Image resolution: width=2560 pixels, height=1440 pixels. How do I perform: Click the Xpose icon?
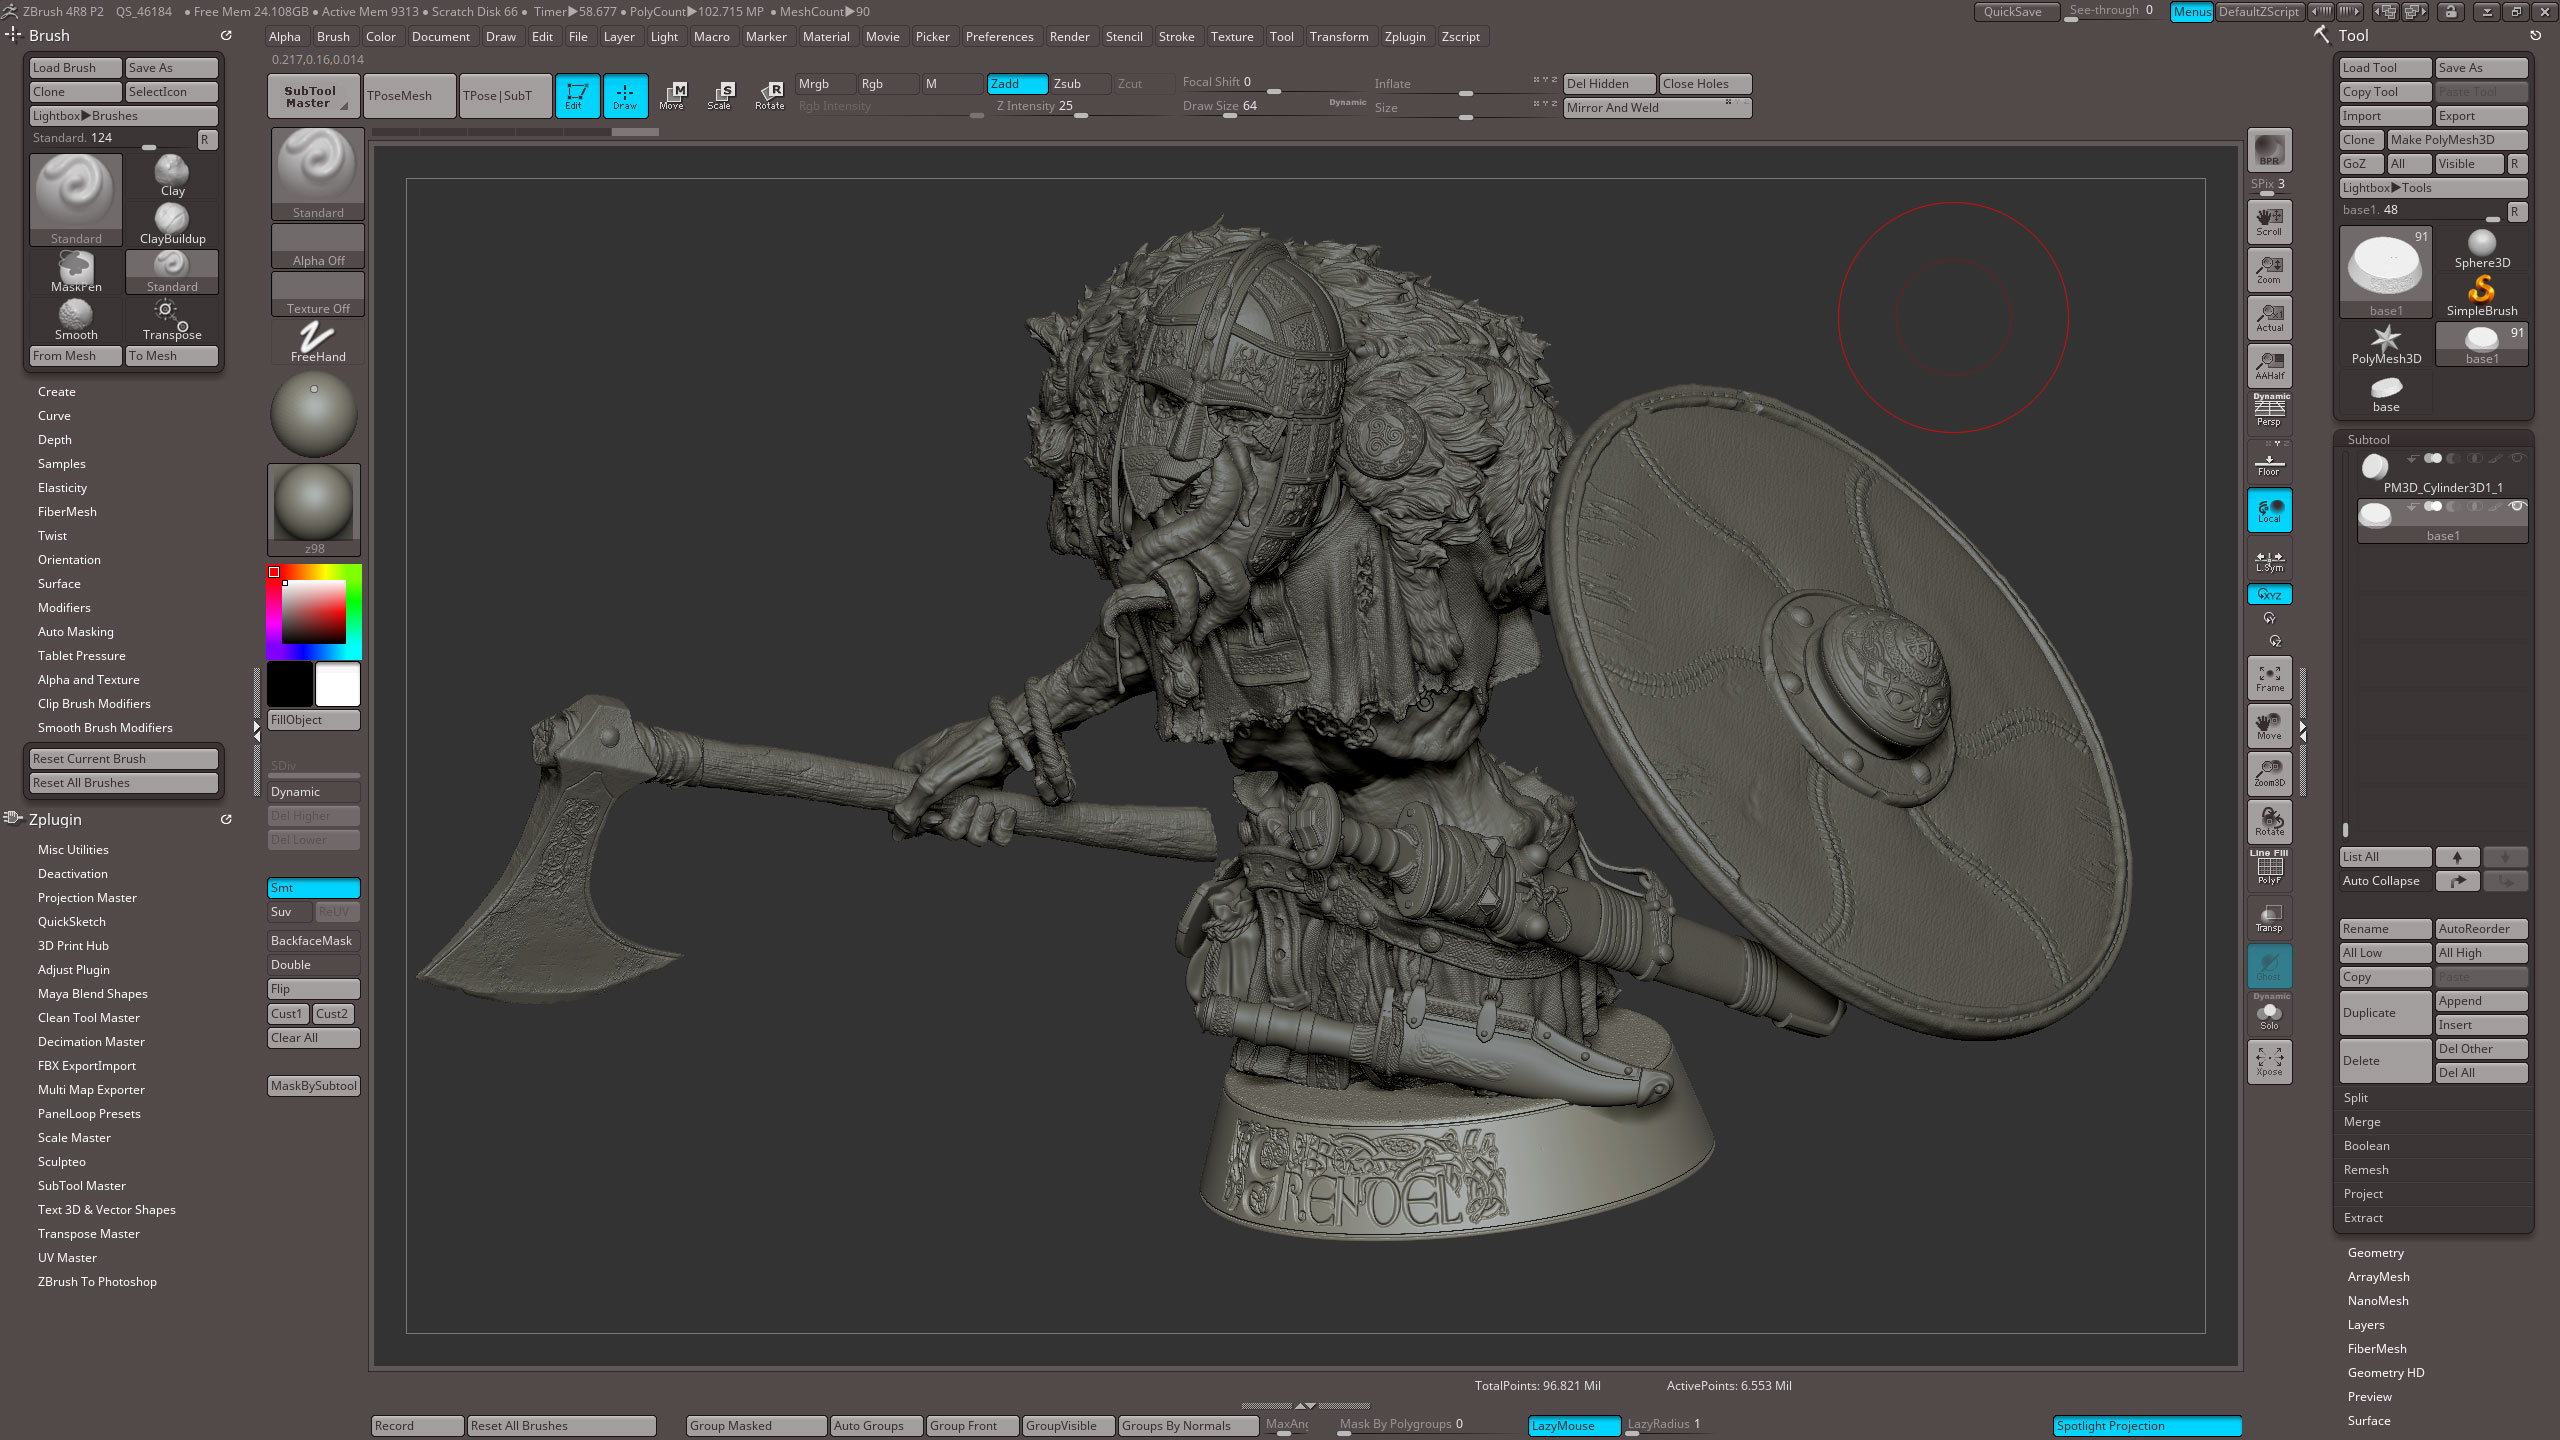[x=2269, y=1061]
